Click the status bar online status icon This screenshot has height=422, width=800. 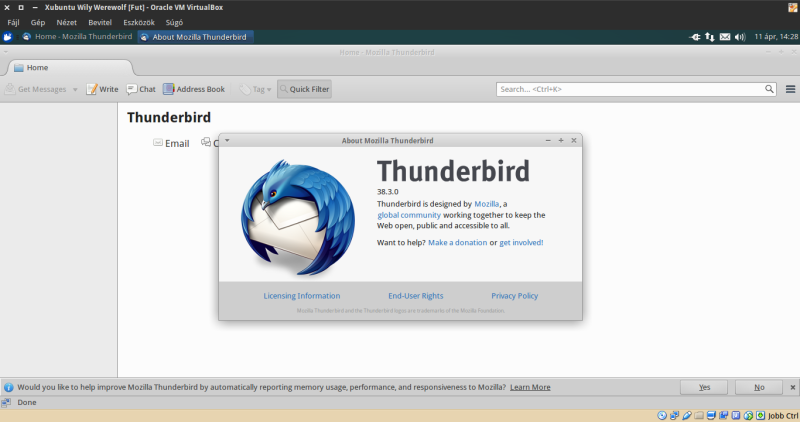click(6, 403)
